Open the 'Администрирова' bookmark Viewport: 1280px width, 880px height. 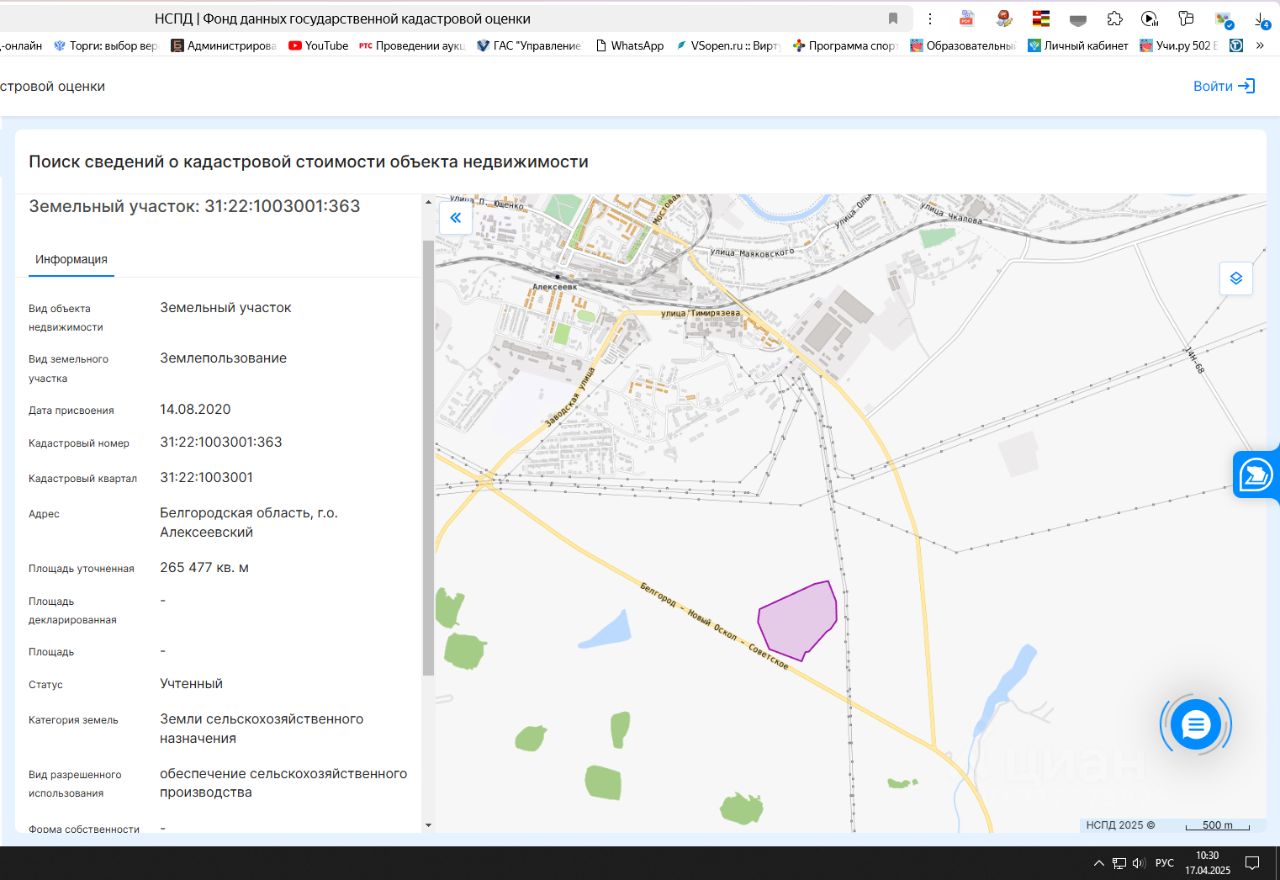point(223,46)
